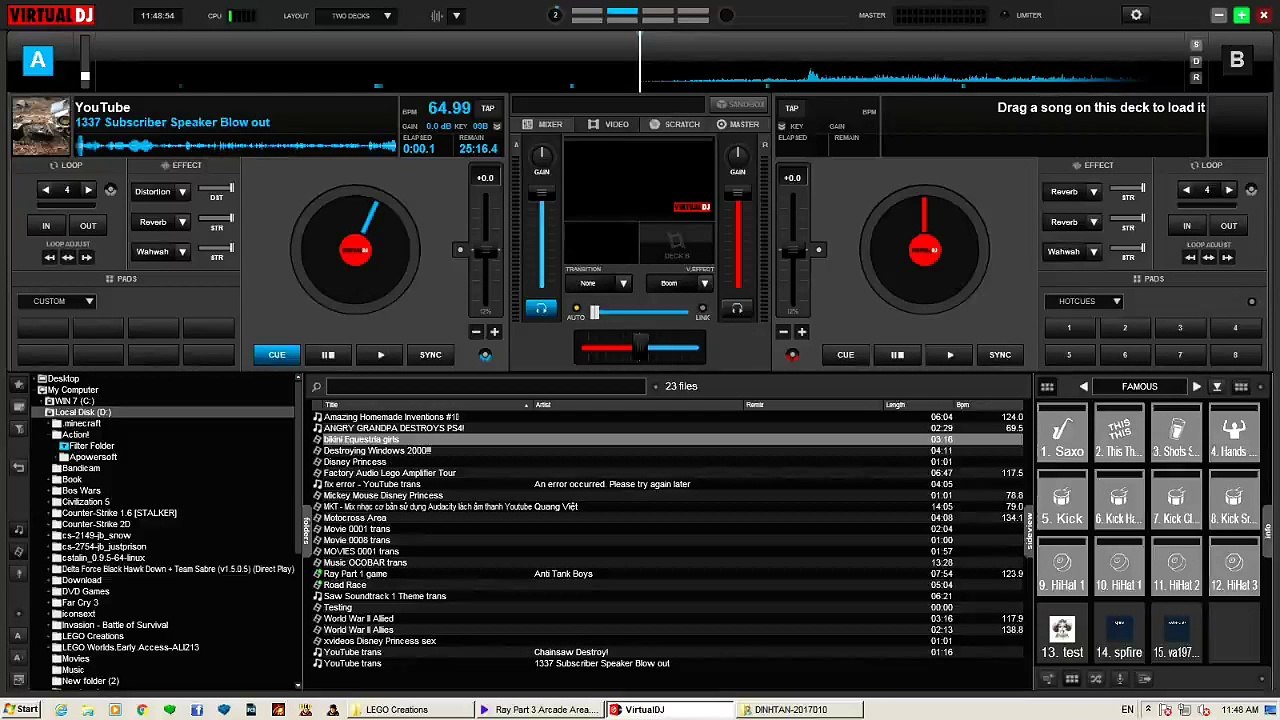
Task: Select the 'Motocross Area' track row
Action: [667, 518]
